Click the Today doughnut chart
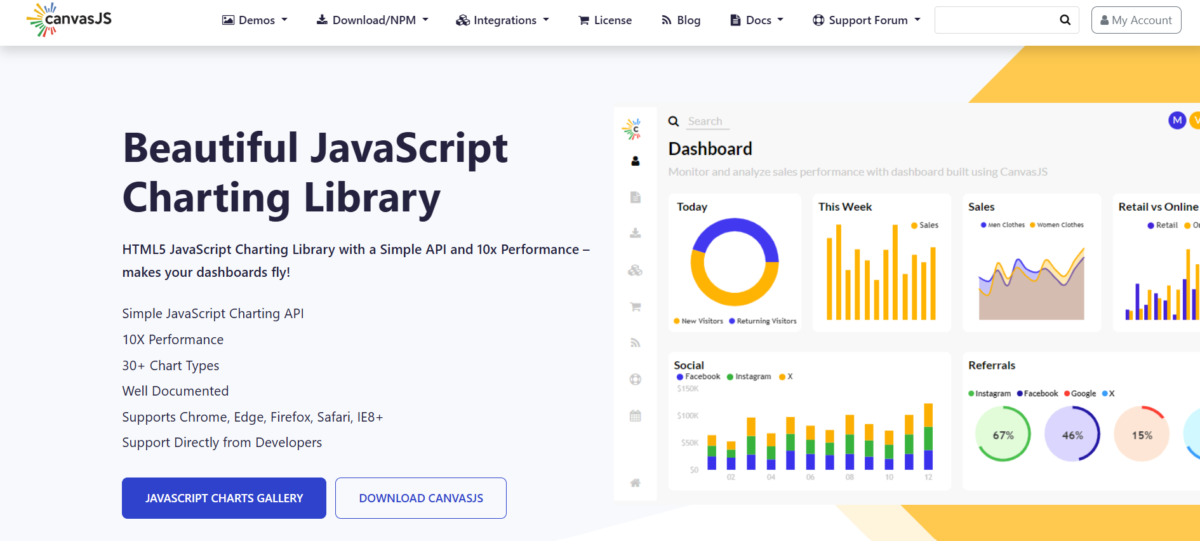The height and width of the screenshot is (541, 1200). tap(735, 262)
